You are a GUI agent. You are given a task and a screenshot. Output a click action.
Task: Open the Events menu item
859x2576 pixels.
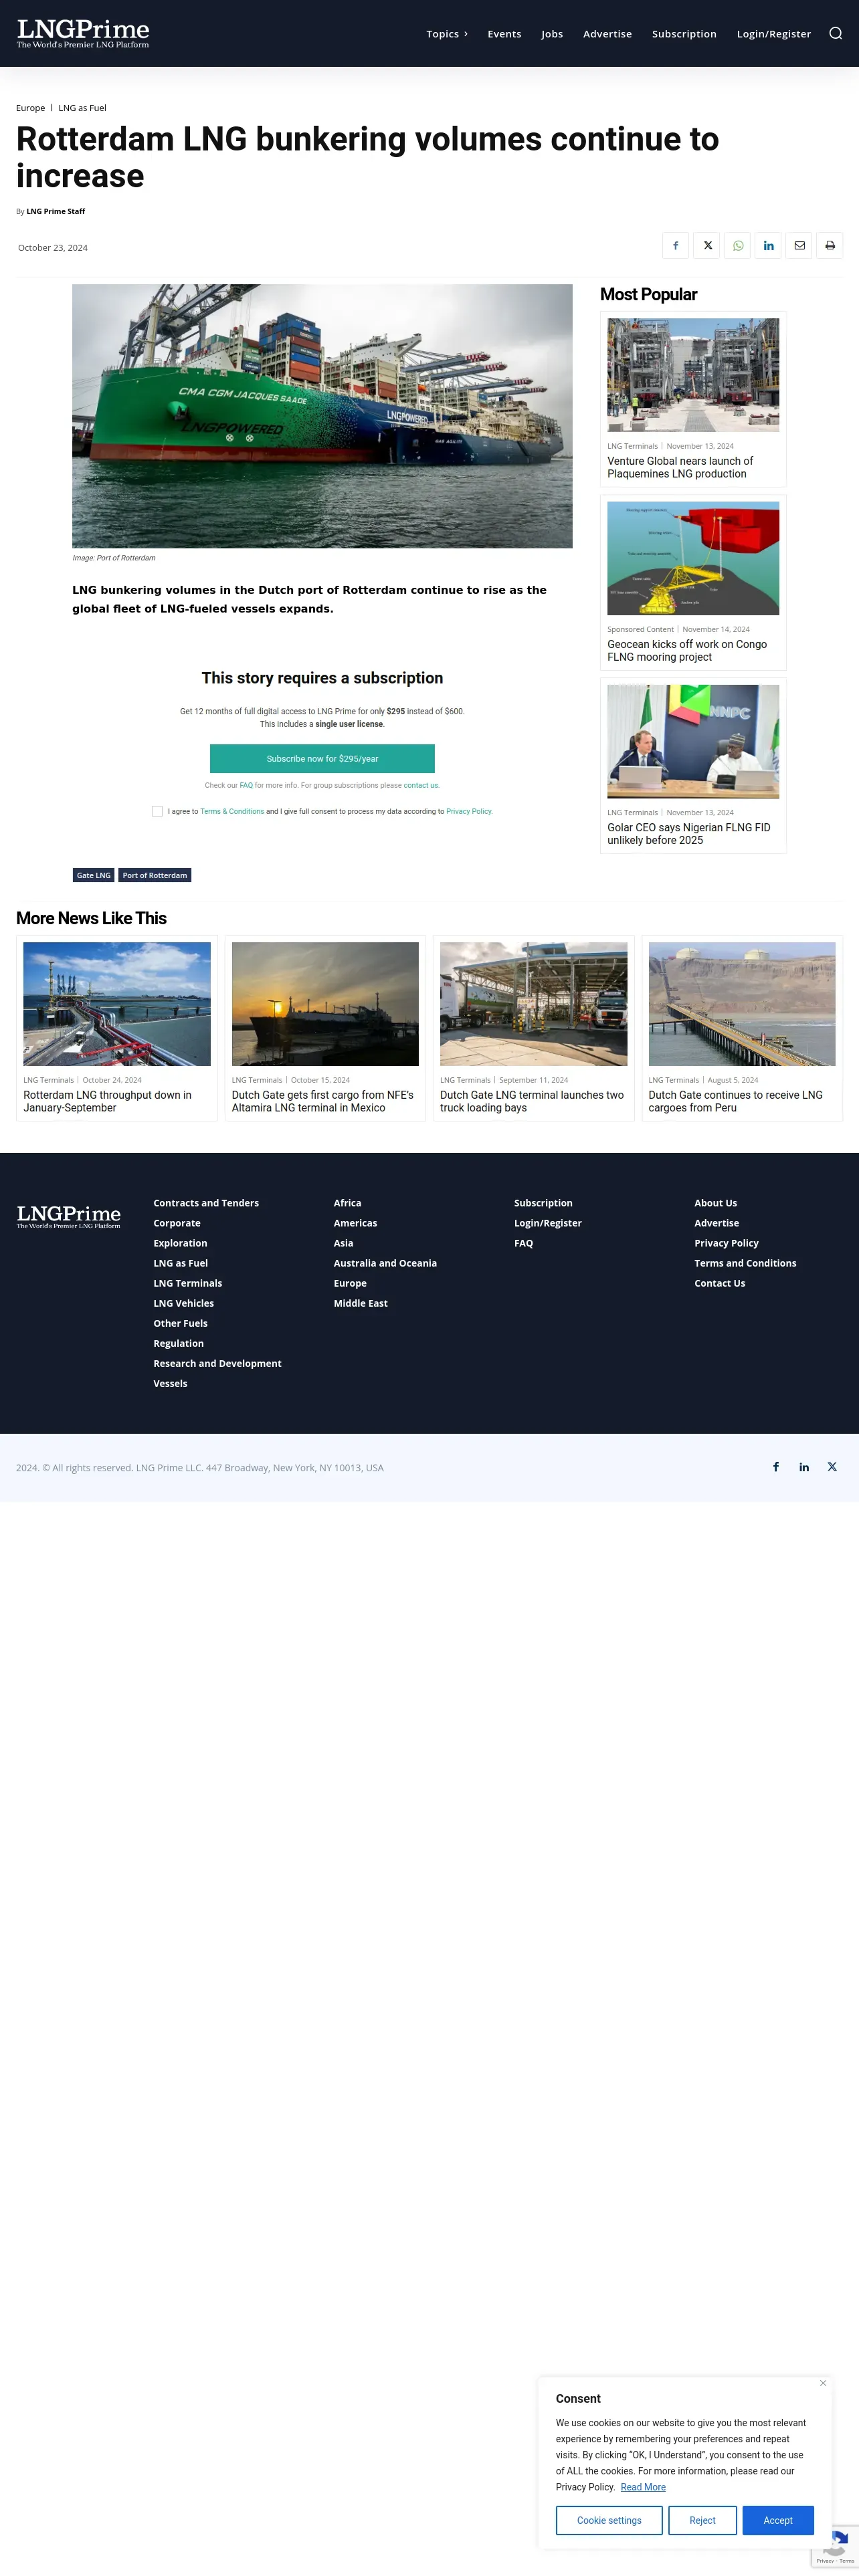pyautogui.click(x=504, y=34)
